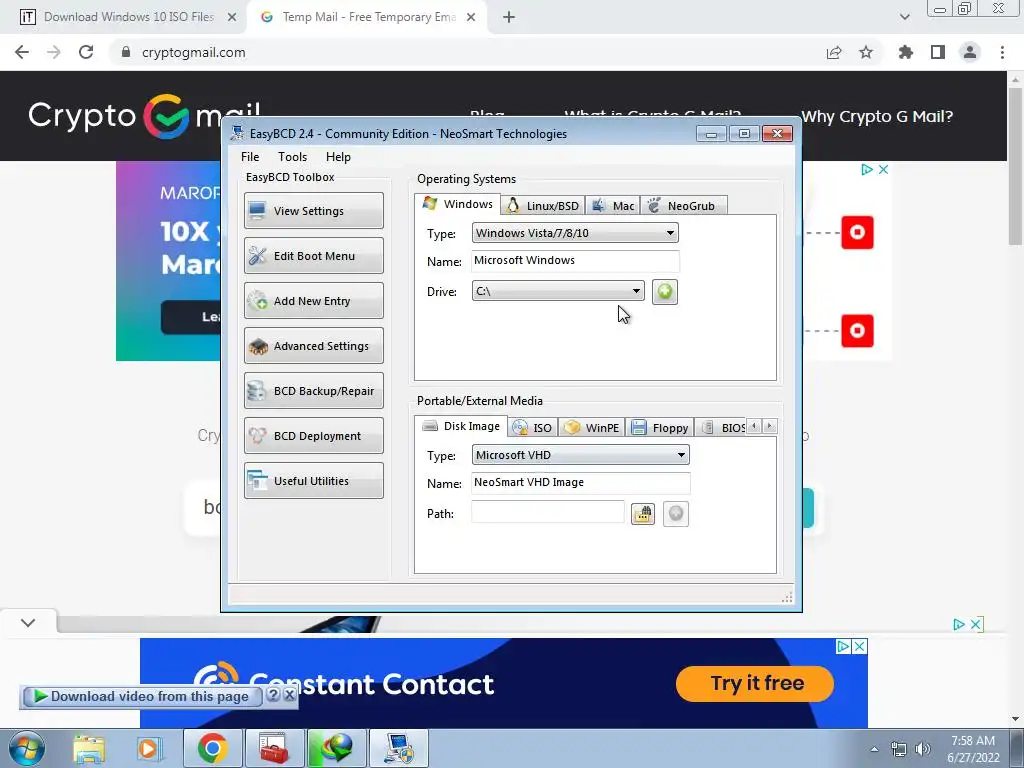Click the Chrome taskbar icon
This screenshot has height=768, width=1024.
click(213, 748)
